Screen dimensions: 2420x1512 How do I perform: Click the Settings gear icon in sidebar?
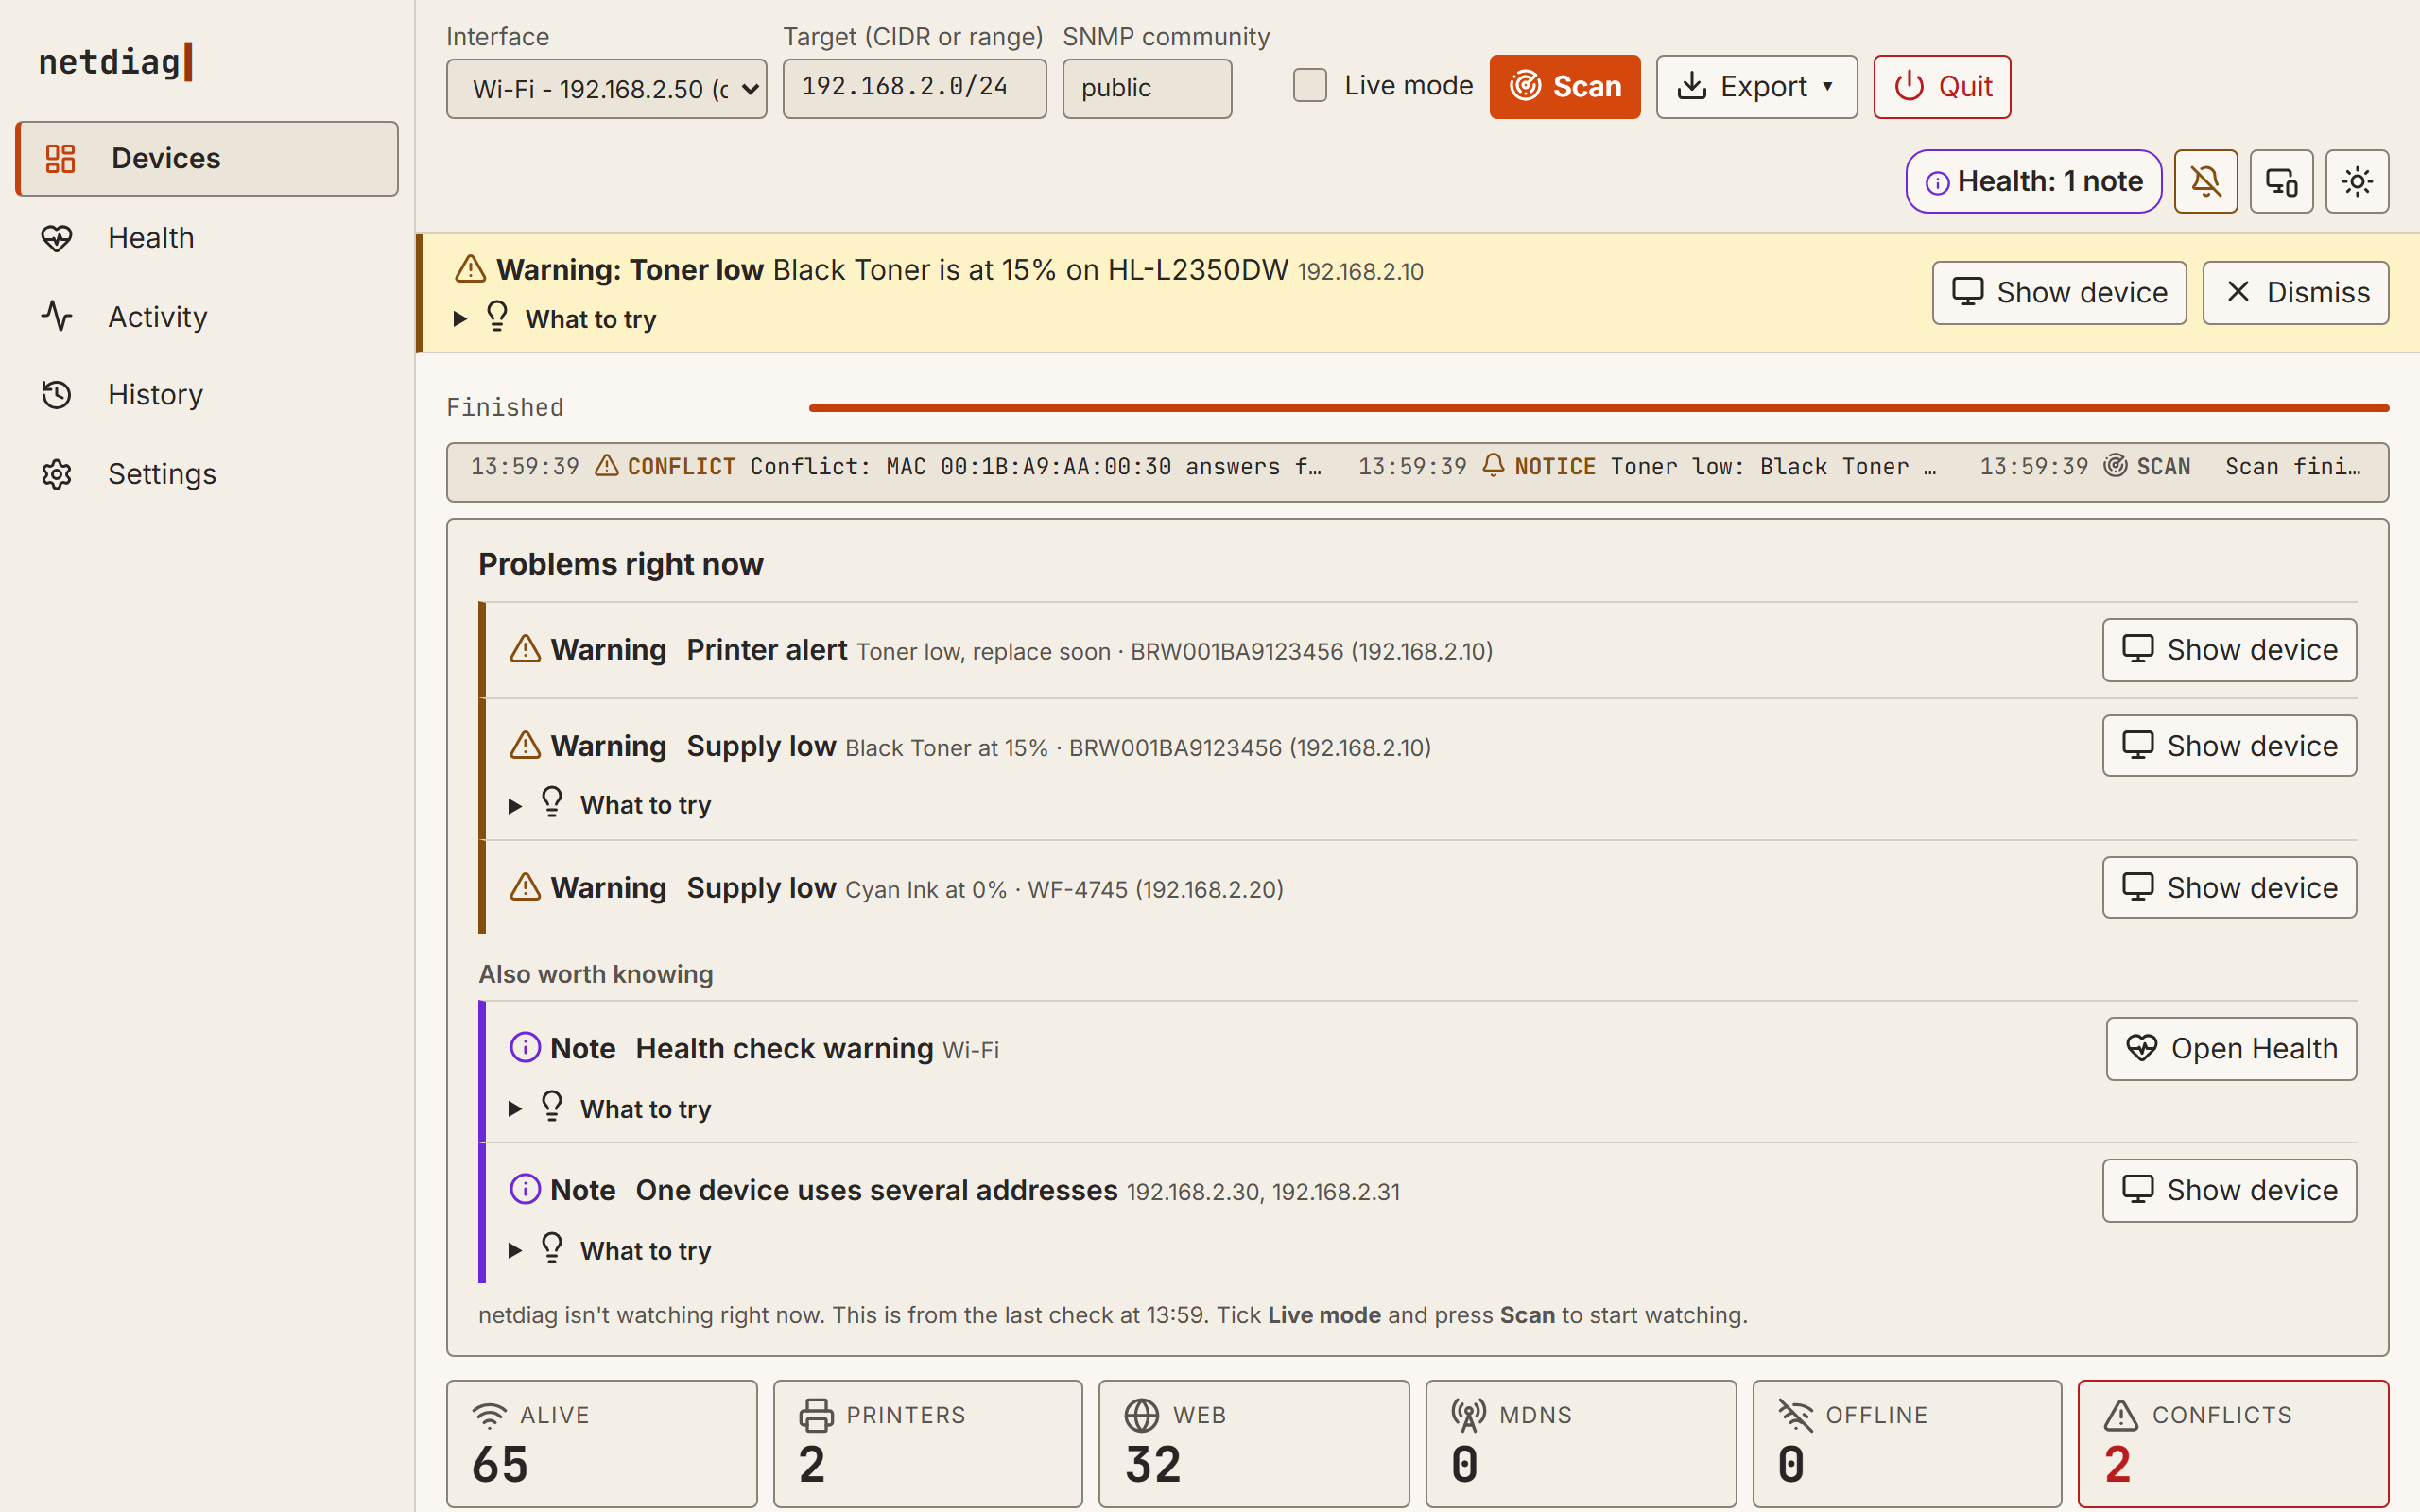coord(57,474)
